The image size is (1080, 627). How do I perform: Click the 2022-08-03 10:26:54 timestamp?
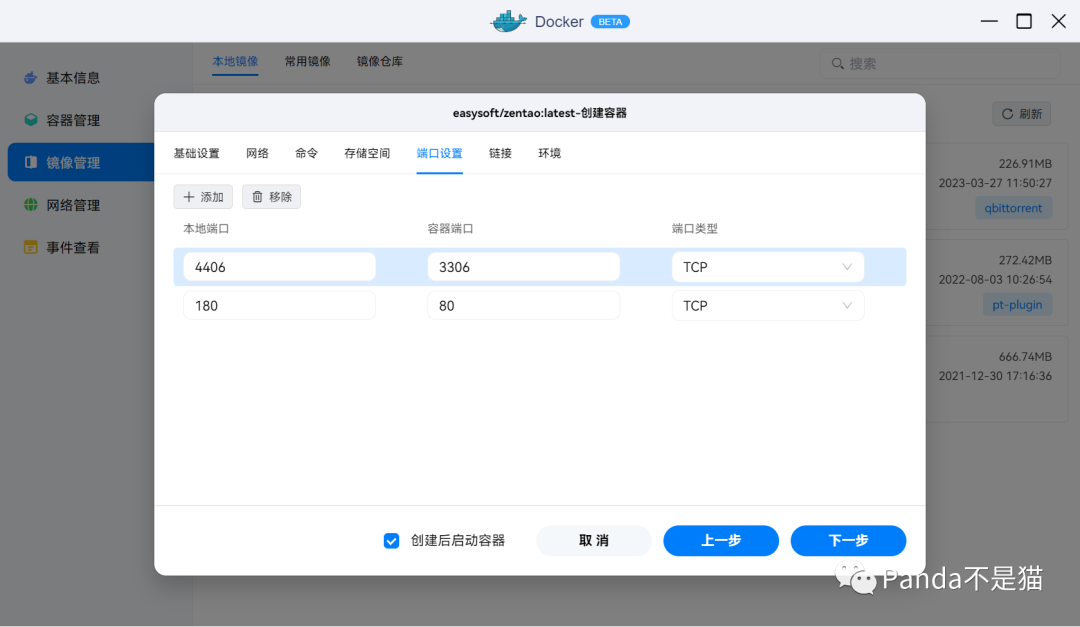[x=995, y=280]
